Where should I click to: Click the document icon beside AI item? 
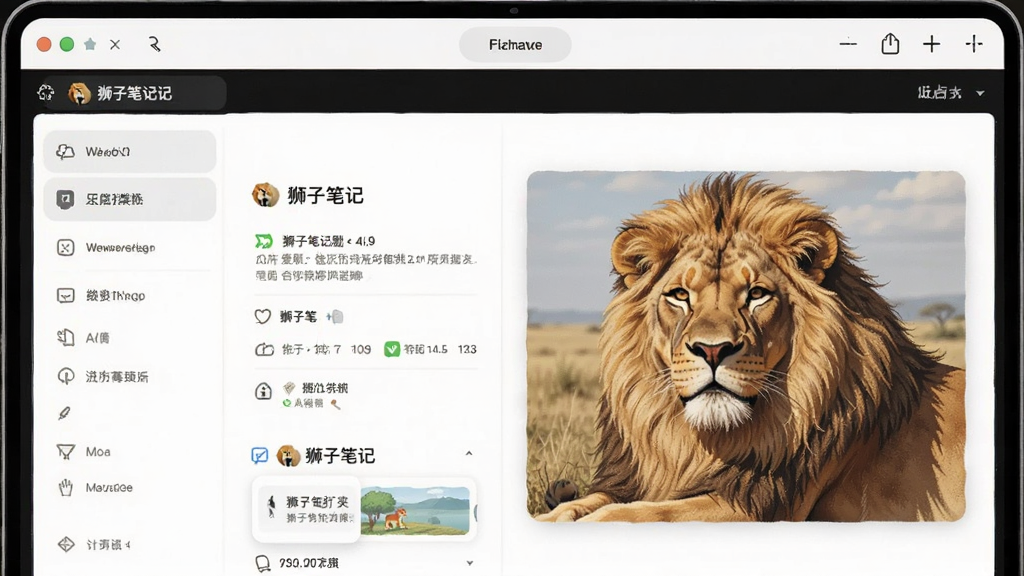[65, 338]
